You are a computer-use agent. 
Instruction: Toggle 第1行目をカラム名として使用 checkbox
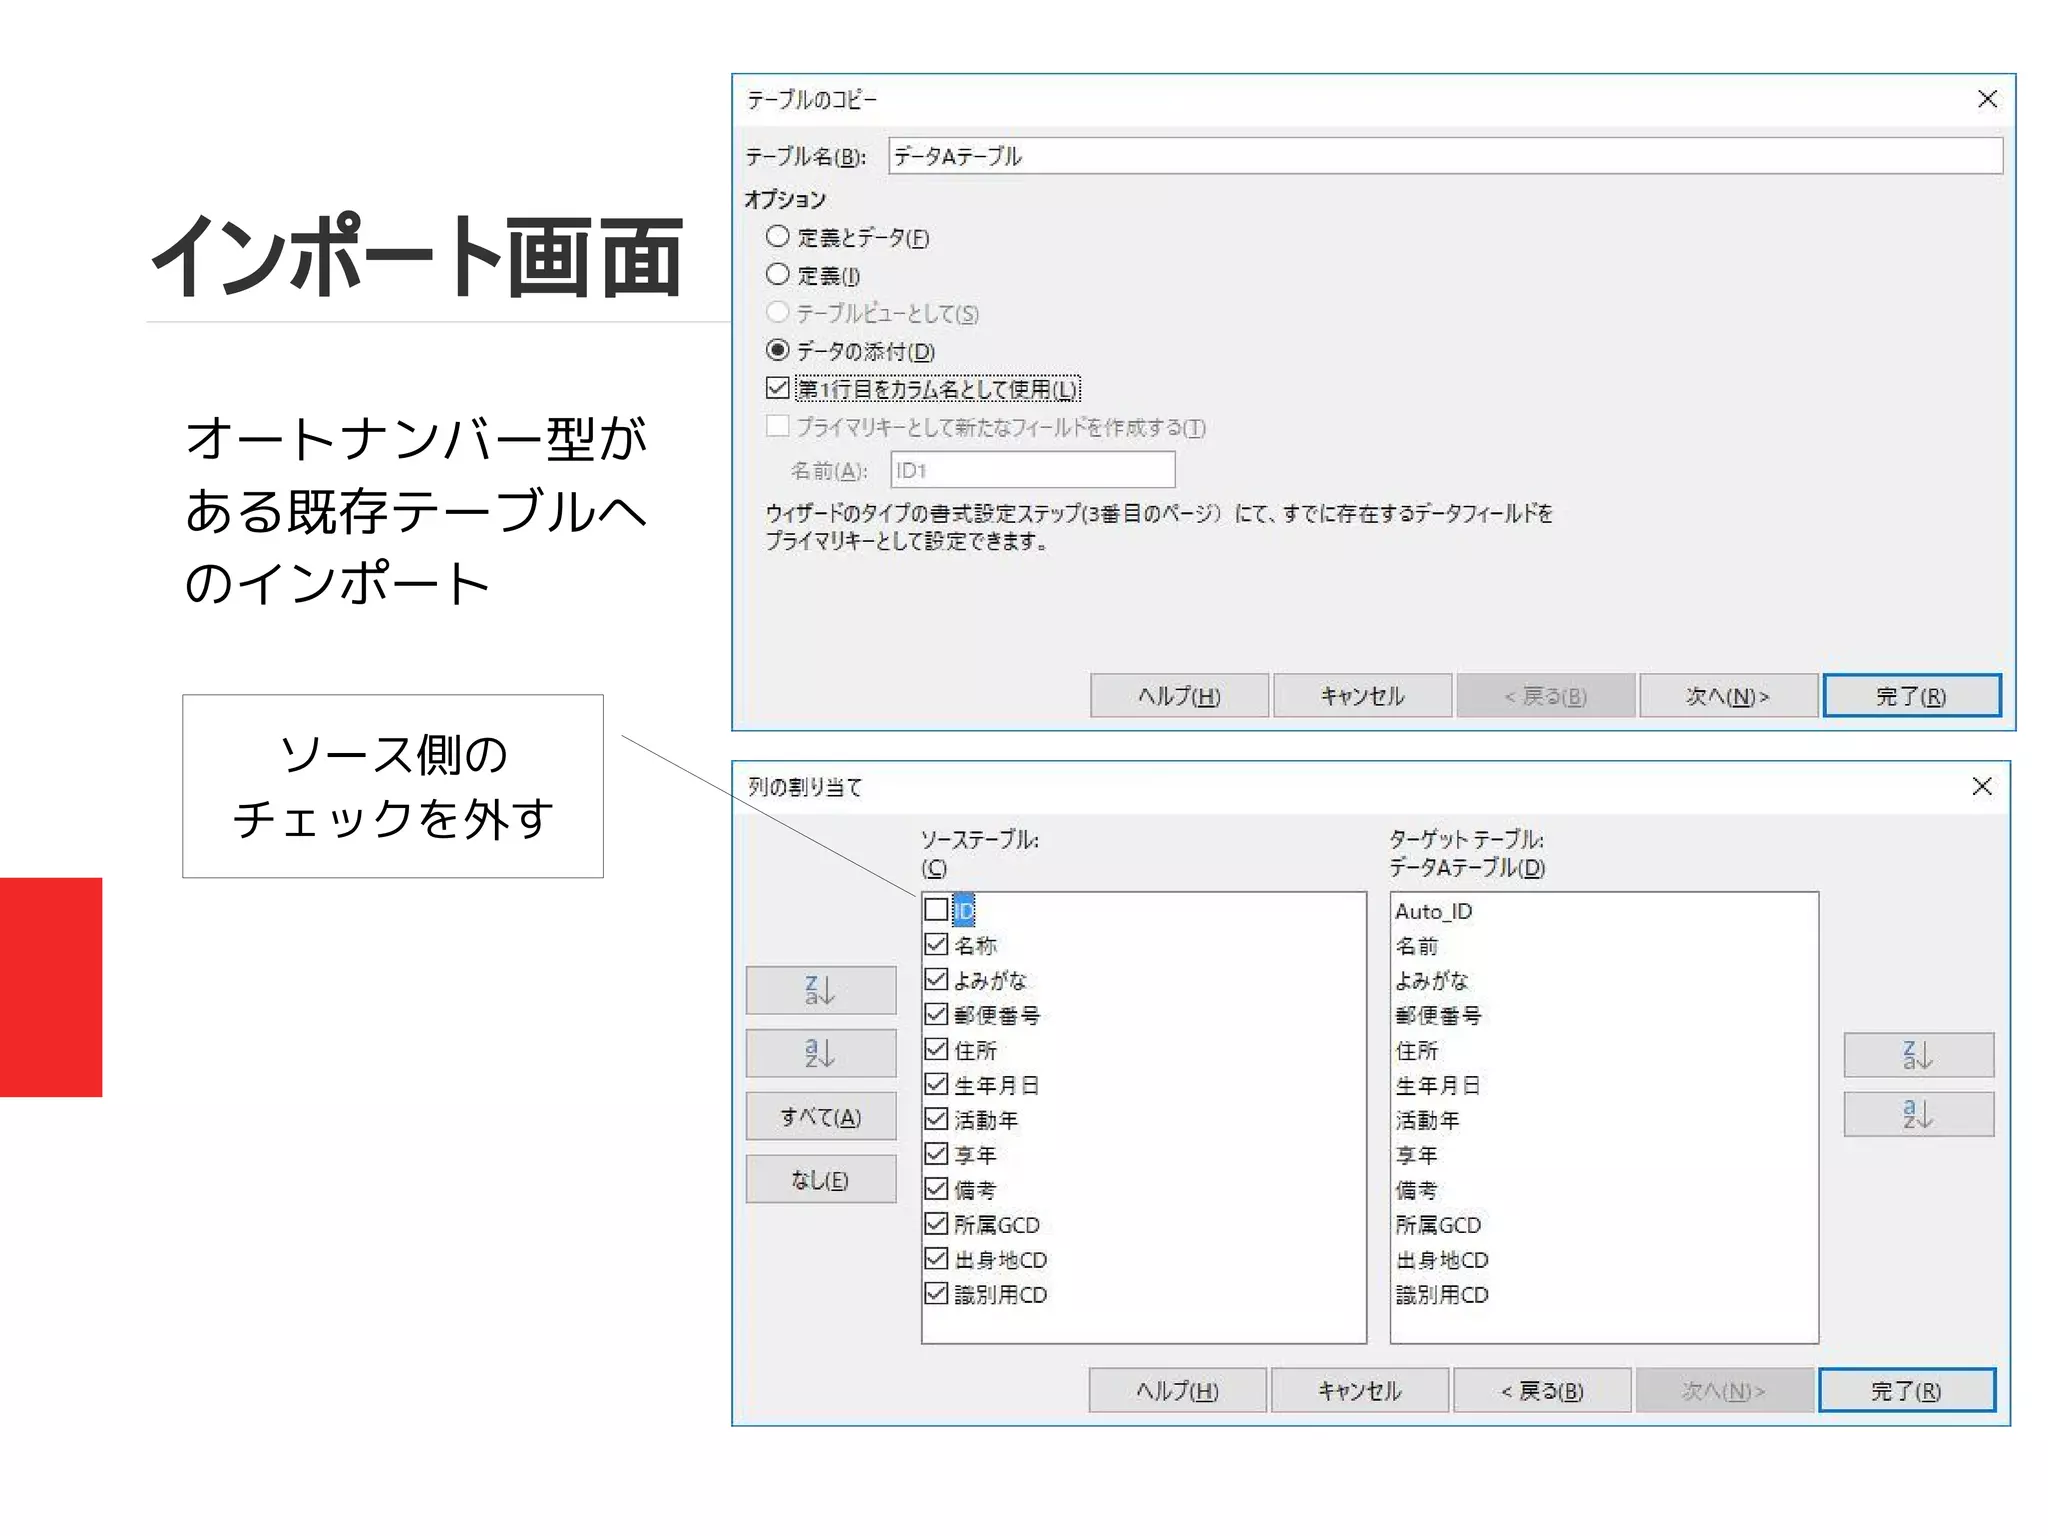click(777, 388)
